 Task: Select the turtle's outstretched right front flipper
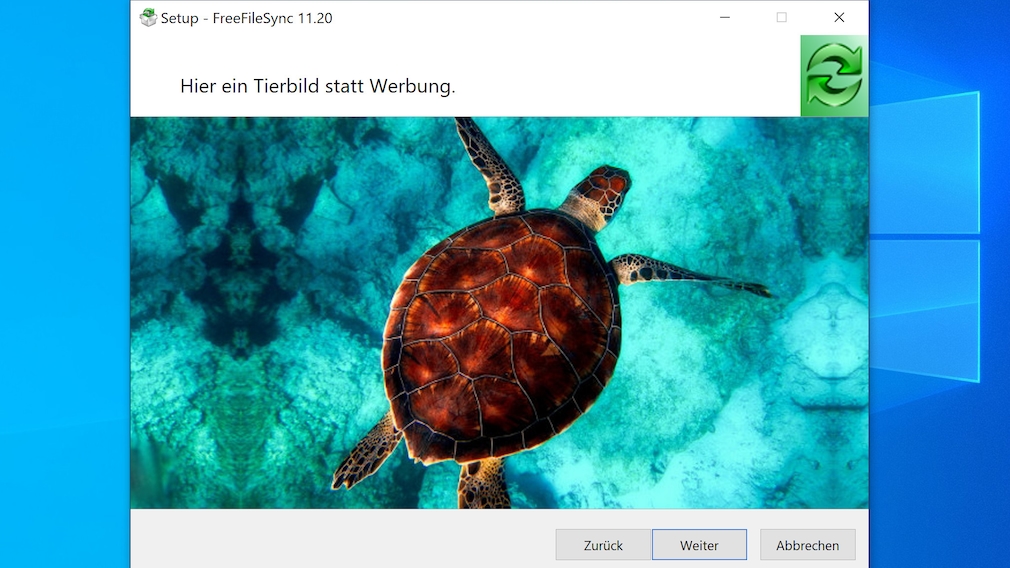(689, 274)
